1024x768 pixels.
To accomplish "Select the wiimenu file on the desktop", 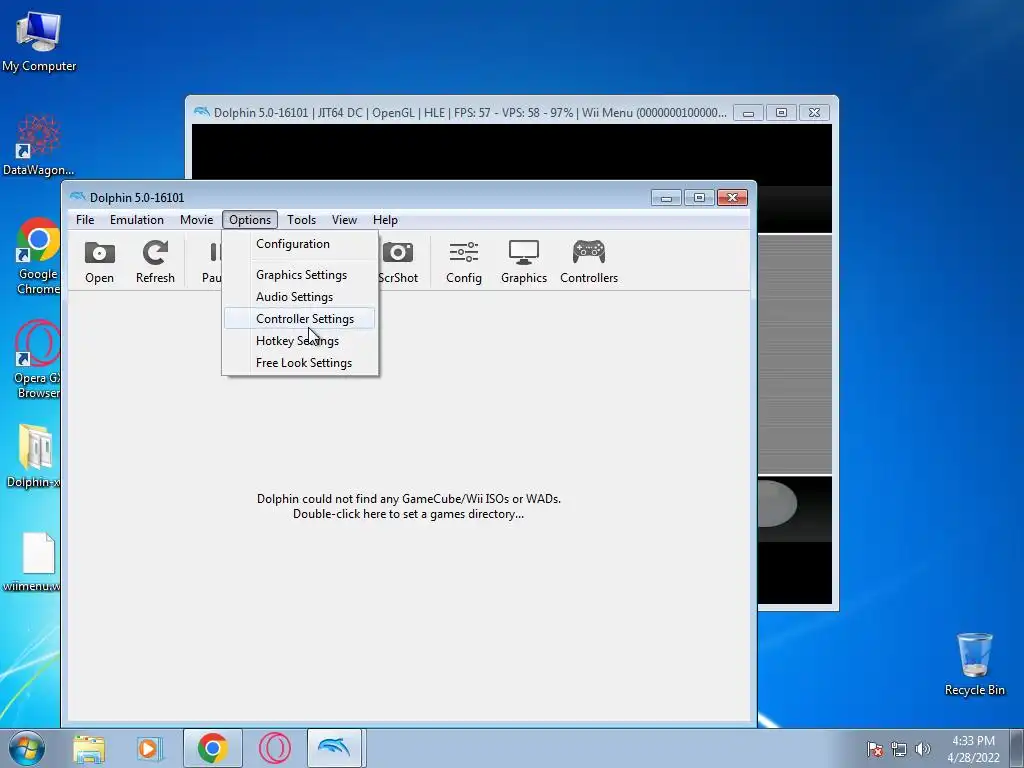I will click(31, 562).
